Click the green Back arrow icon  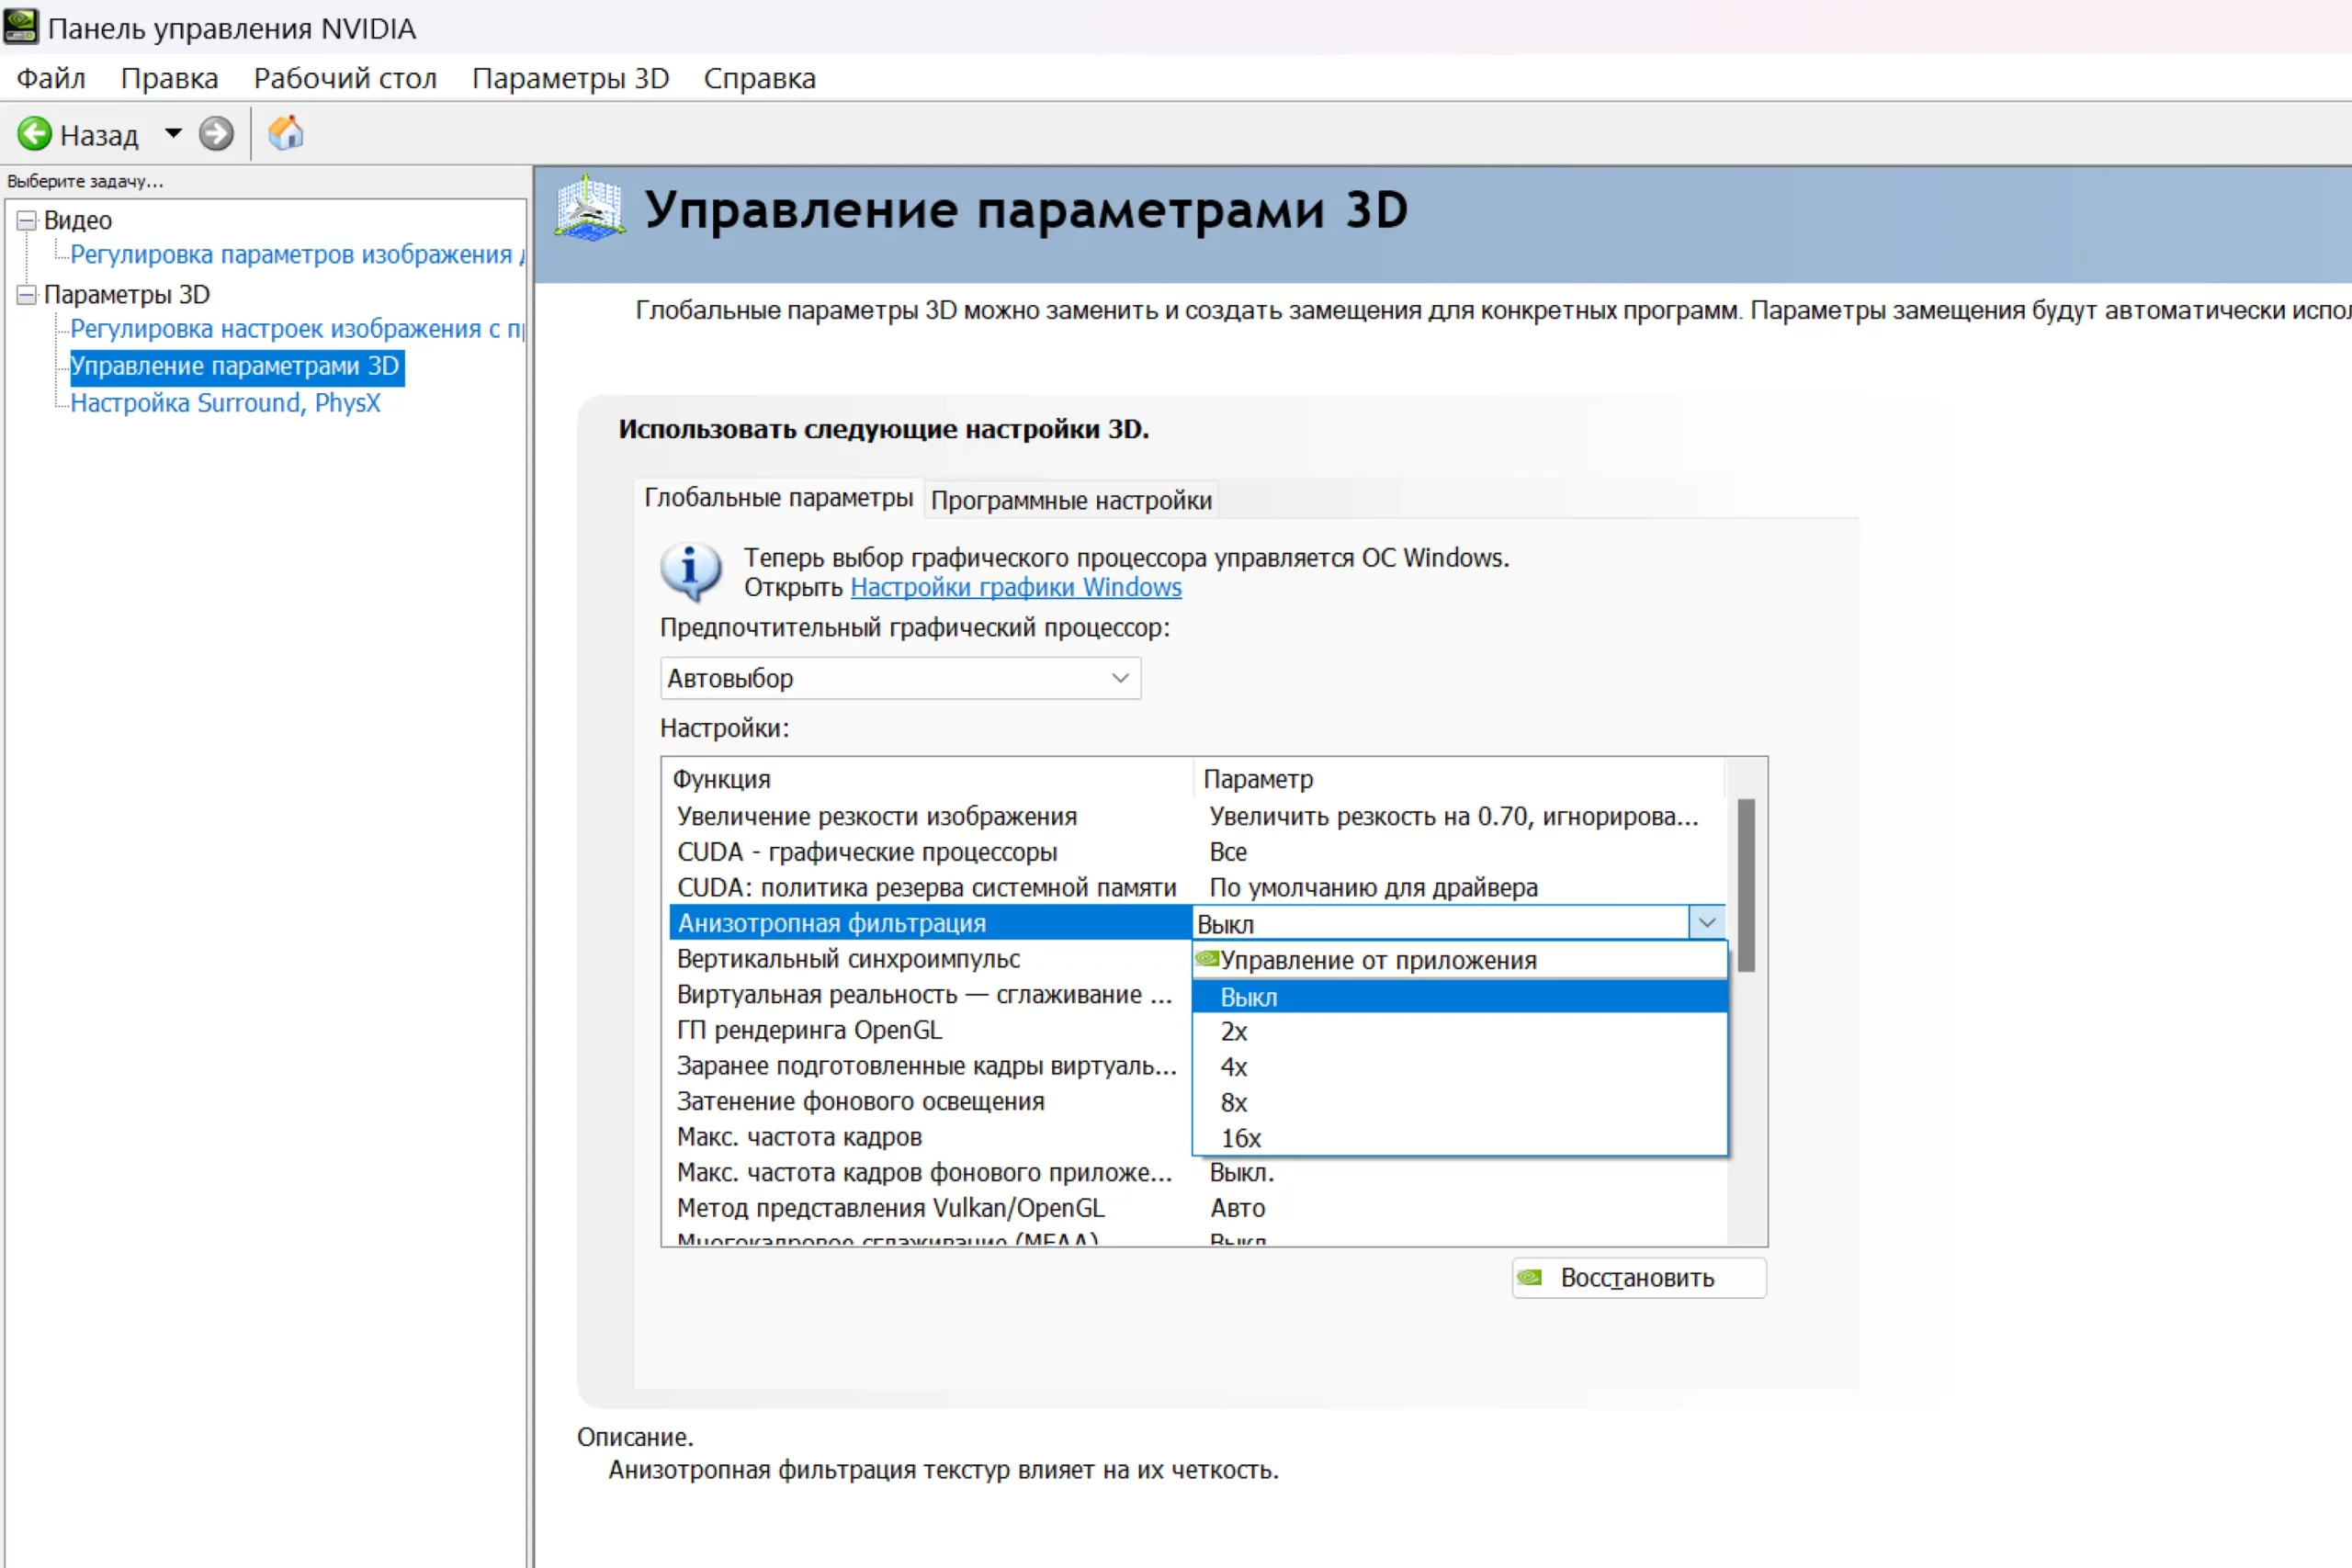[34, 133]
